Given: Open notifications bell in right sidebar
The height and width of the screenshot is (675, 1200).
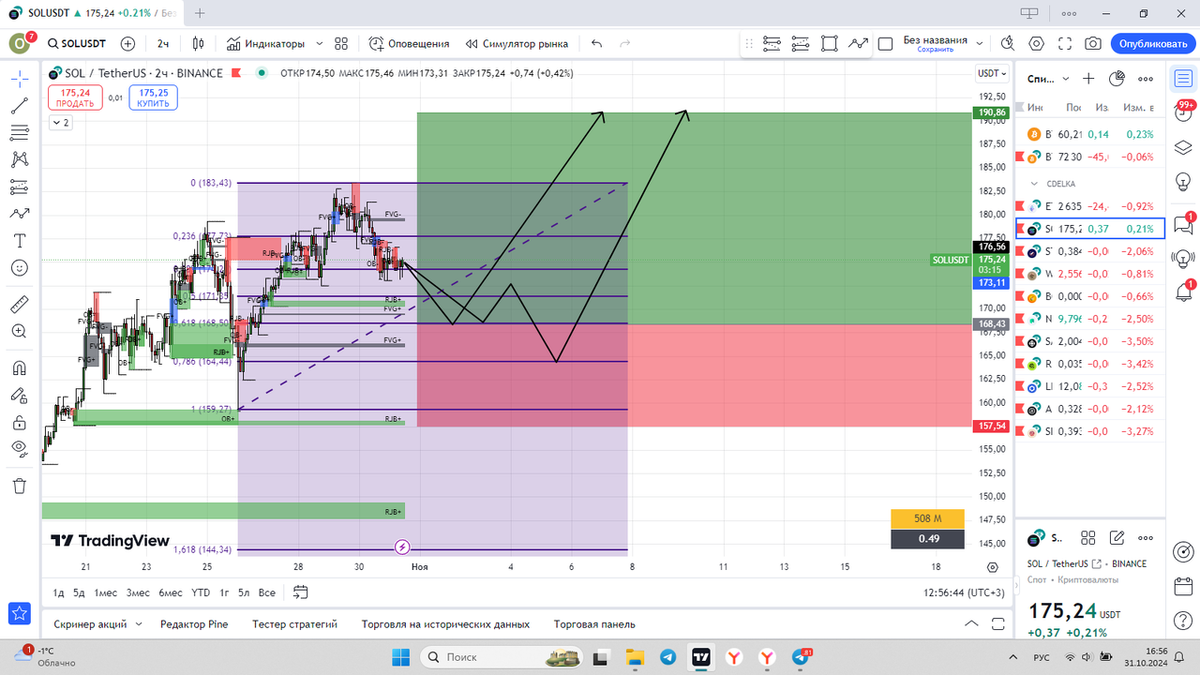Looking at the screenshot, I should click(1183, 294).
